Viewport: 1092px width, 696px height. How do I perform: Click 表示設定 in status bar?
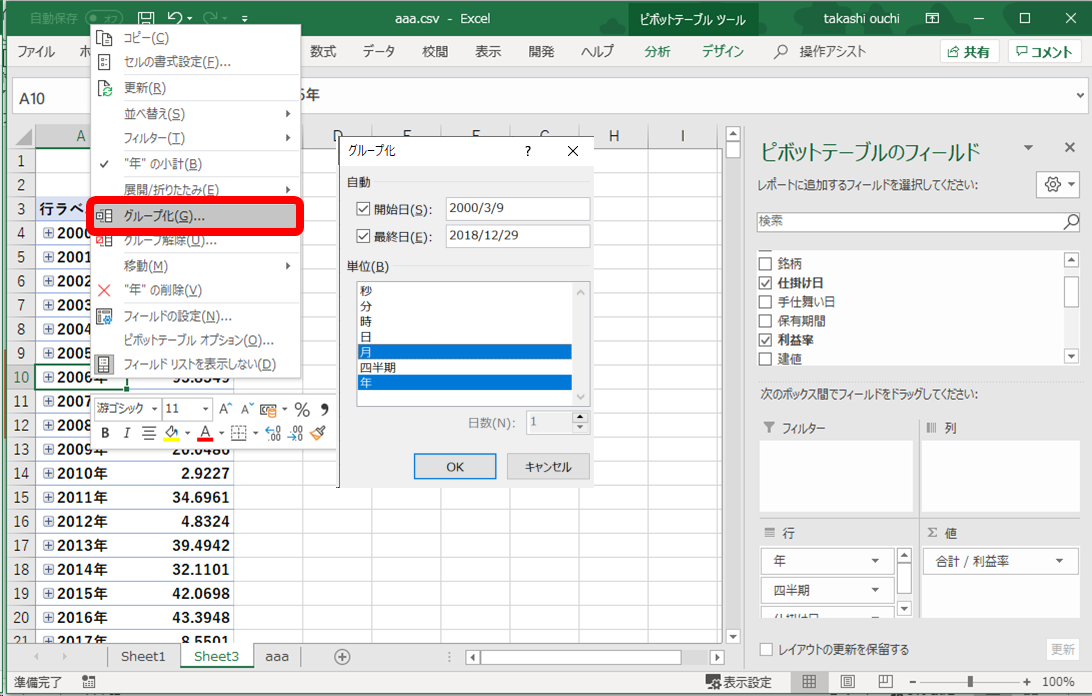pyautogui.click(x=738, y=681)
